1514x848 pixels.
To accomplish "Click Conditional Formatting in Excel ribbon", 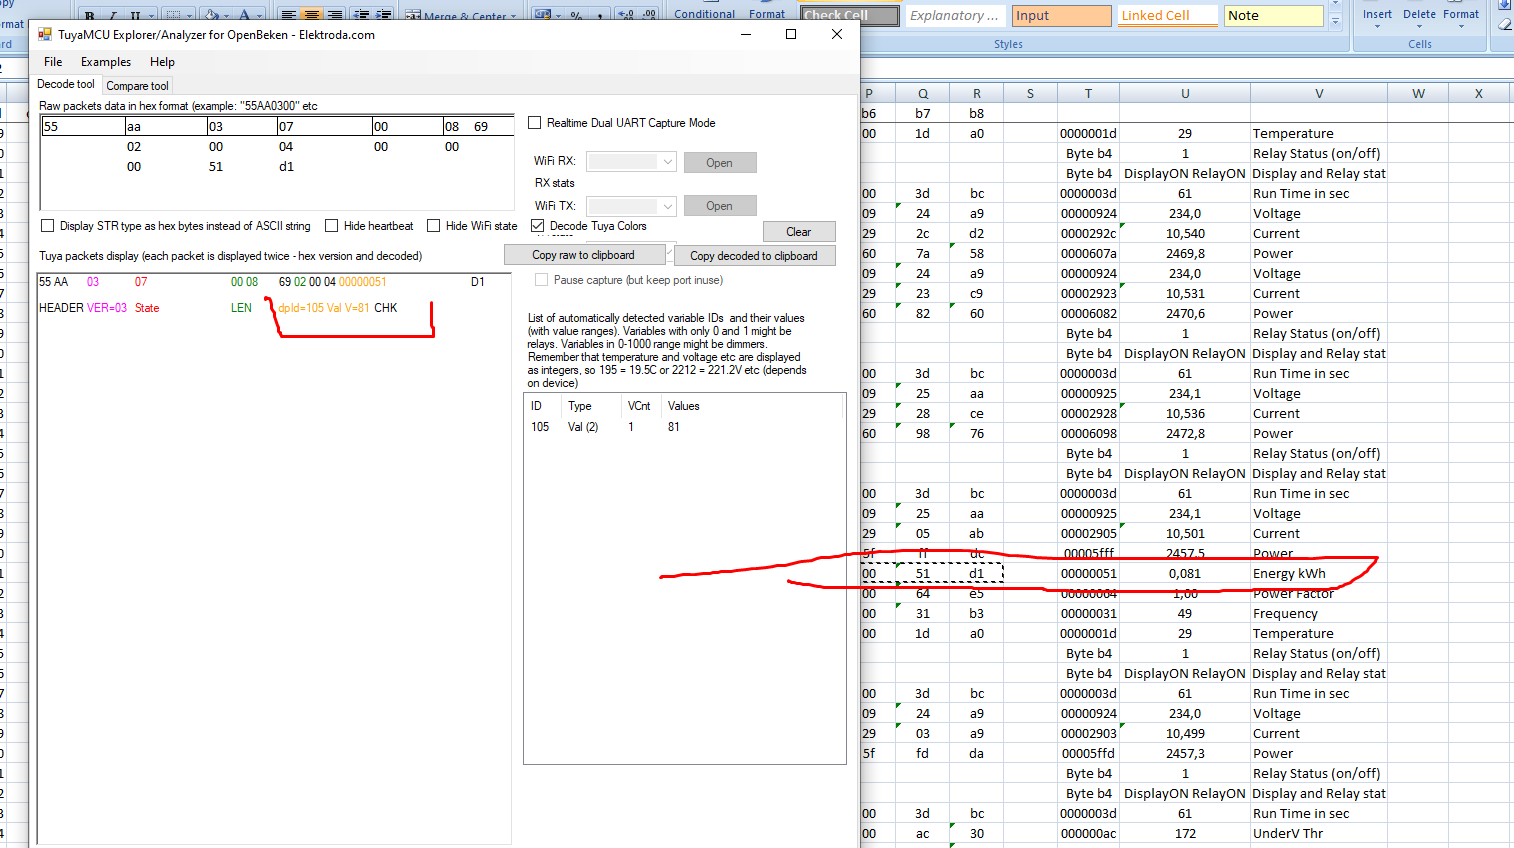I will pos(704,14).
